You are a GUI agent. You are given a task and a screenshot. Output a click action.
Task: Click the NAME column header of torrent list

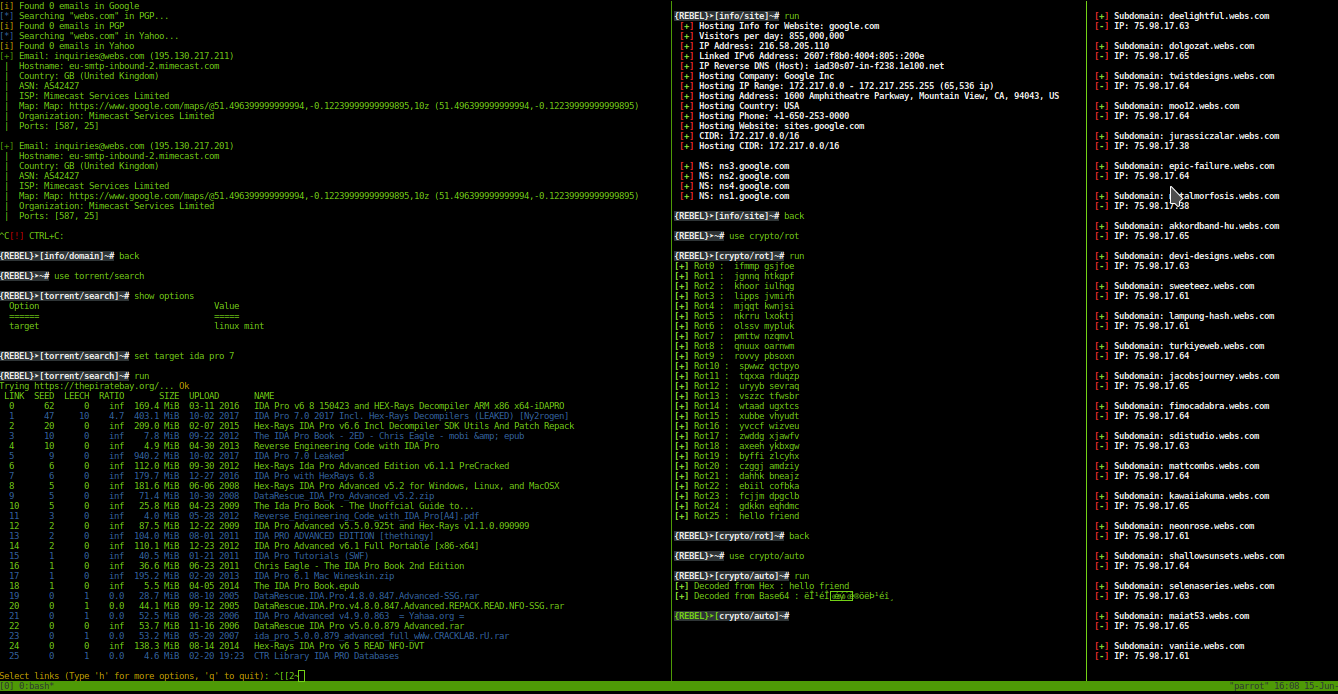pos(264,396)
